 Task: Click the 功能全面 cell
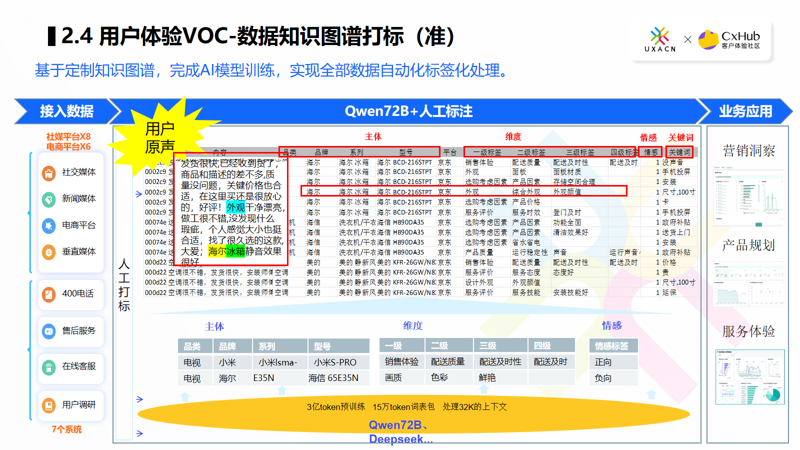point(567,222)
